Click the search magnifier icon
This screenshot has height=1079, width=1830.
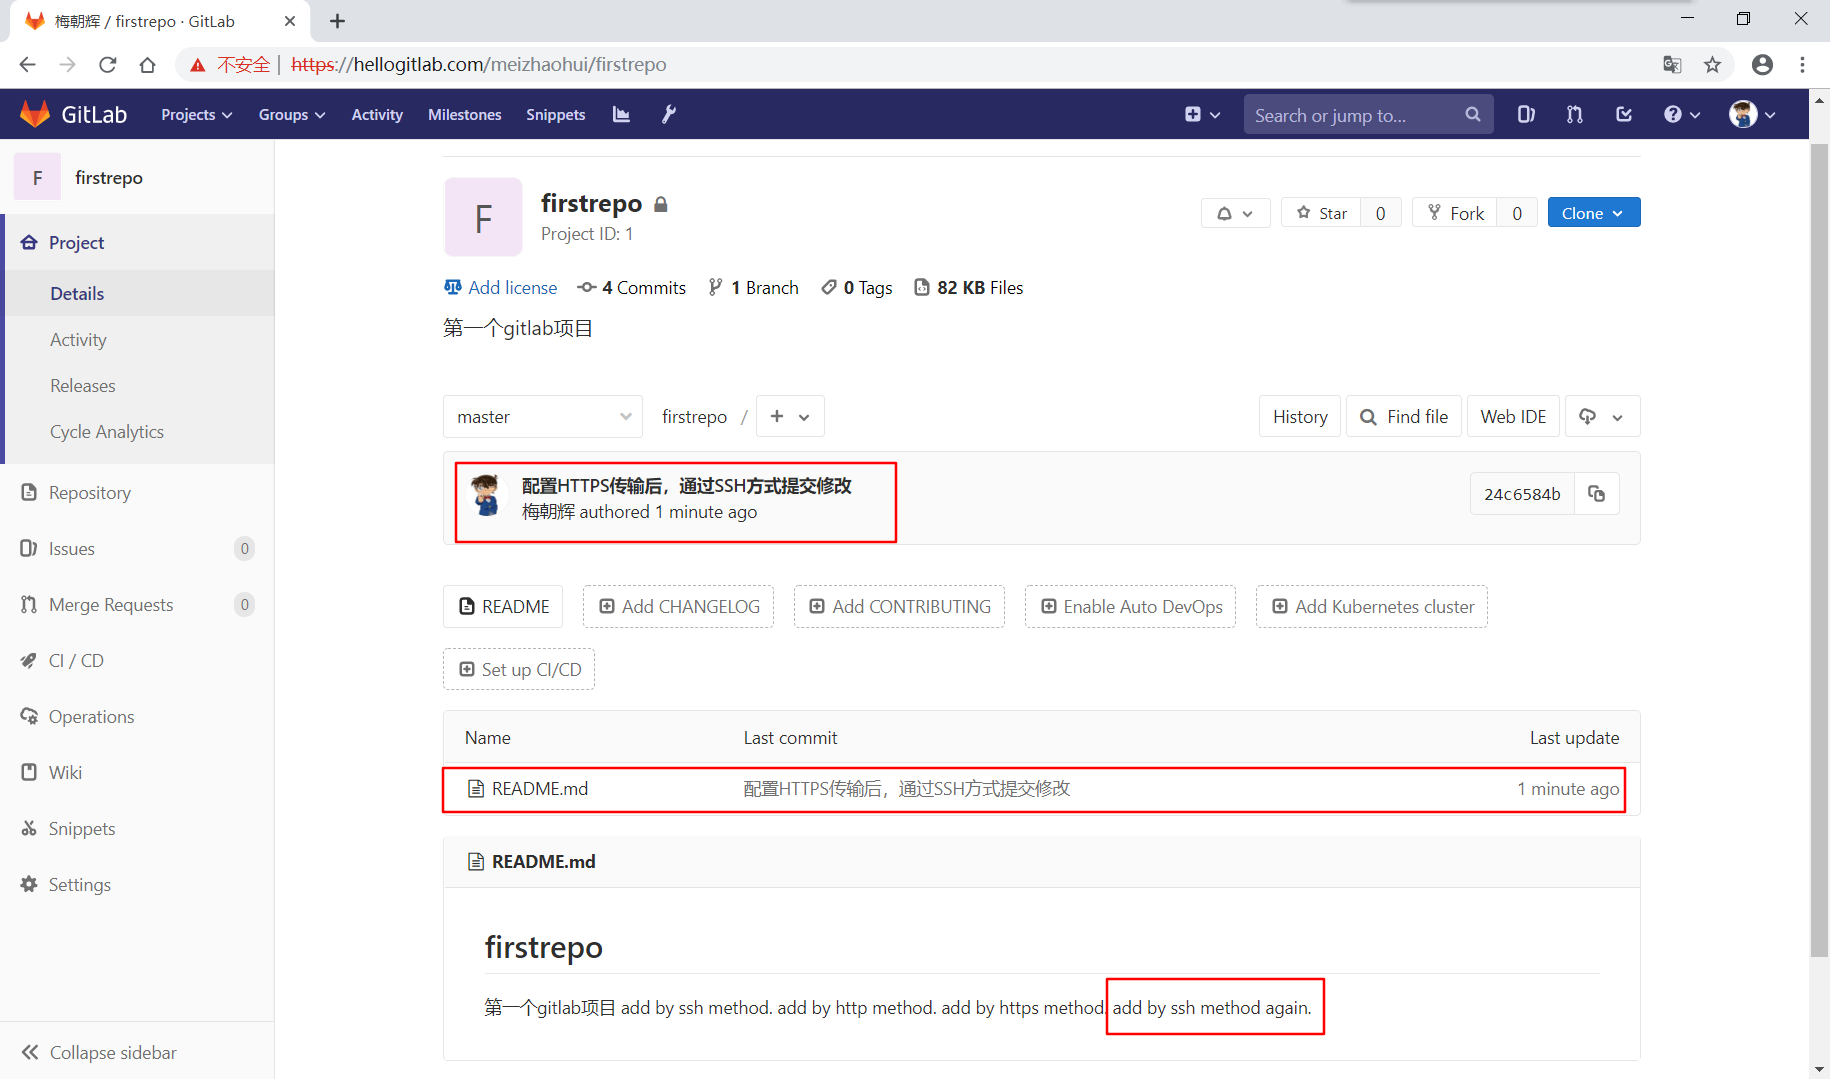(1472, 114)
